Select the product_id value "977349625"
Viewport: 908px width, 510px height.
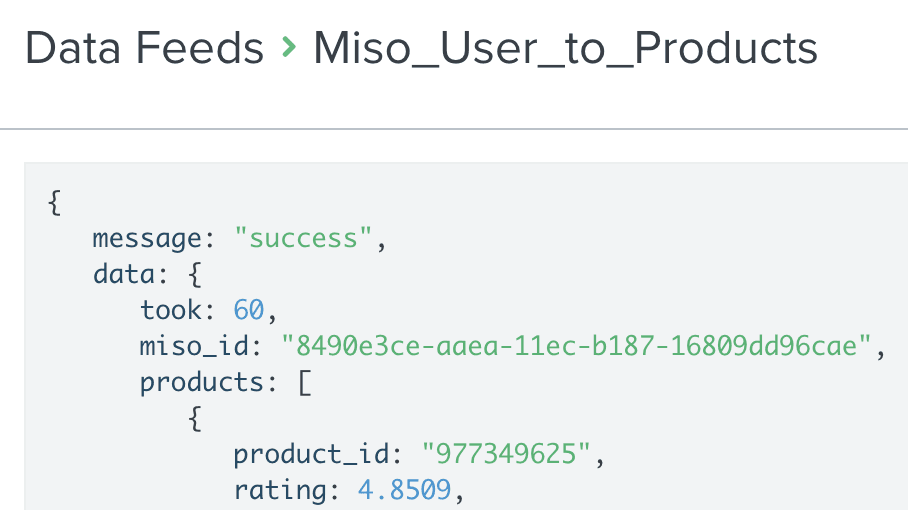point(506,453)
